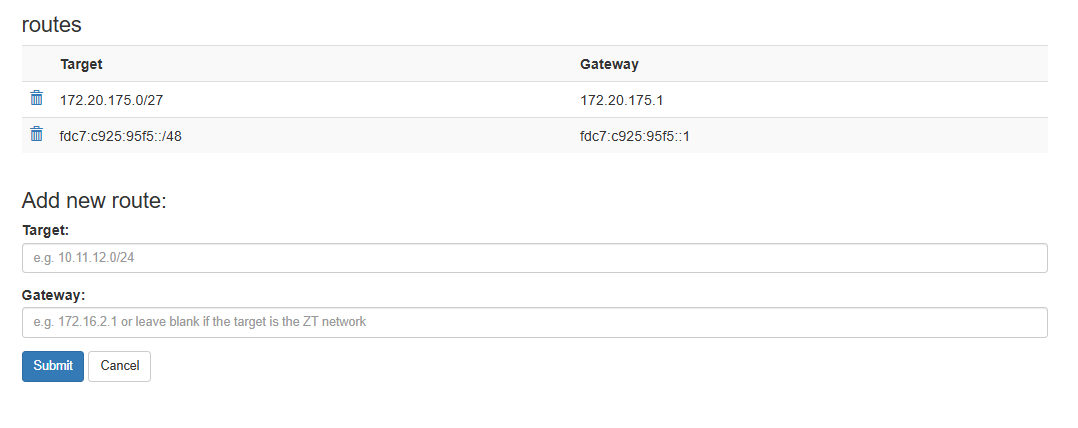Click the Target: form label
This screenshot has width=1078, height=428.
46,229
